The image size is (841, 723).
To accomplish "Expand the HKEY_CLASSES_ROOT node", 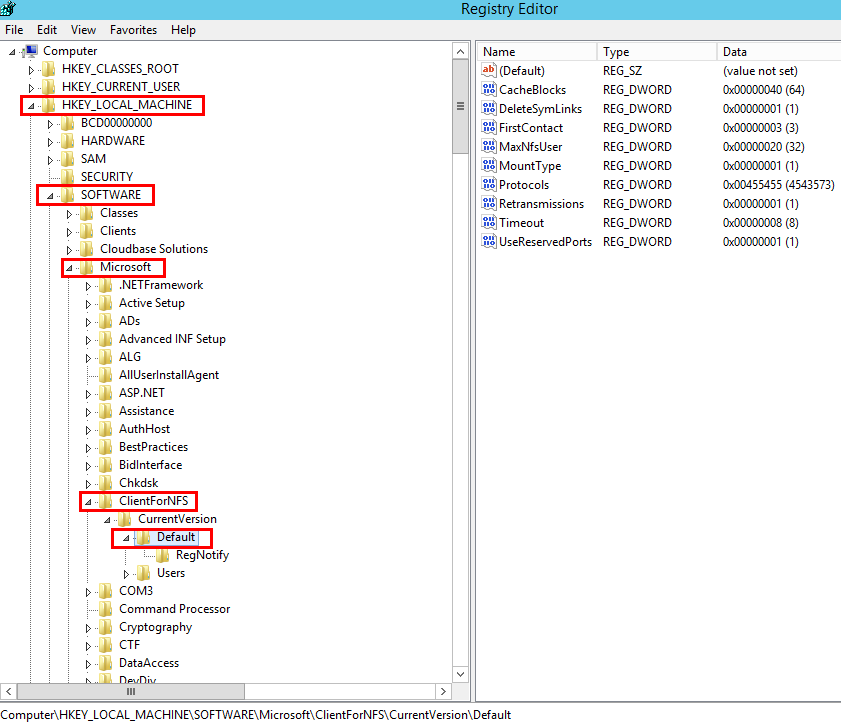I will click(31, 70).
